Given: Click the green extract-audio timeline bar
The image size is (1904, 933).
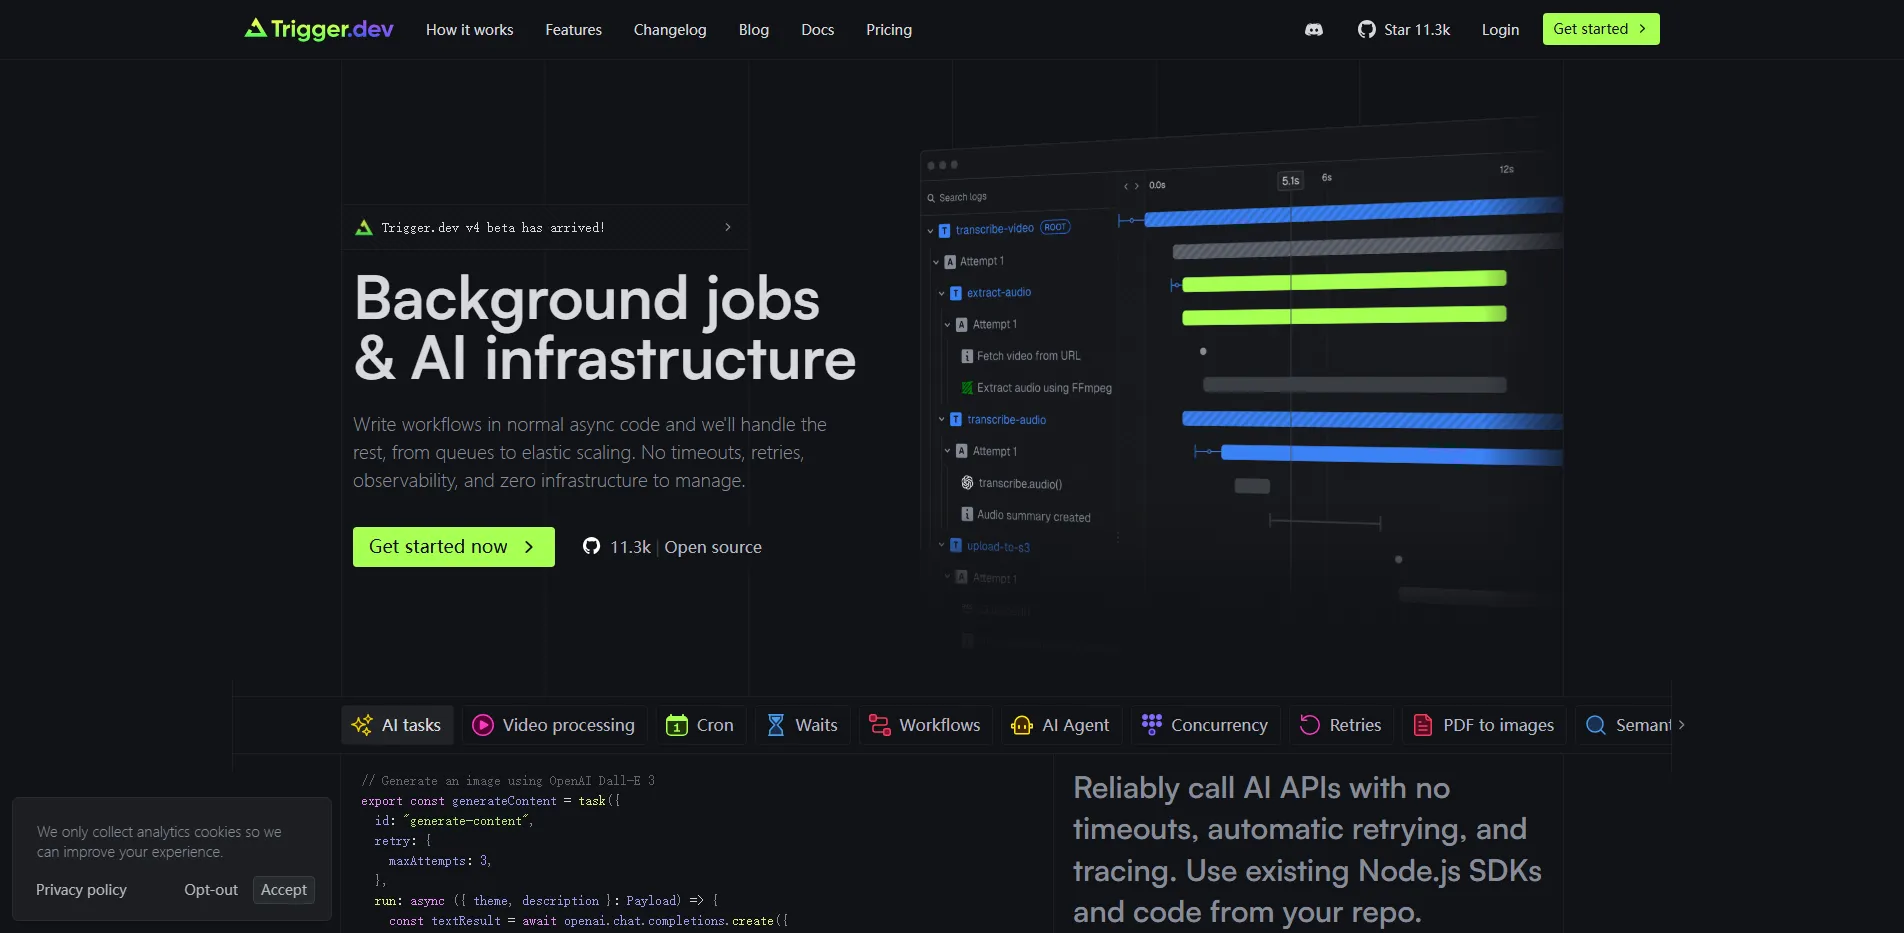Looking at the screenshot, I should (x=1343, y=281).
